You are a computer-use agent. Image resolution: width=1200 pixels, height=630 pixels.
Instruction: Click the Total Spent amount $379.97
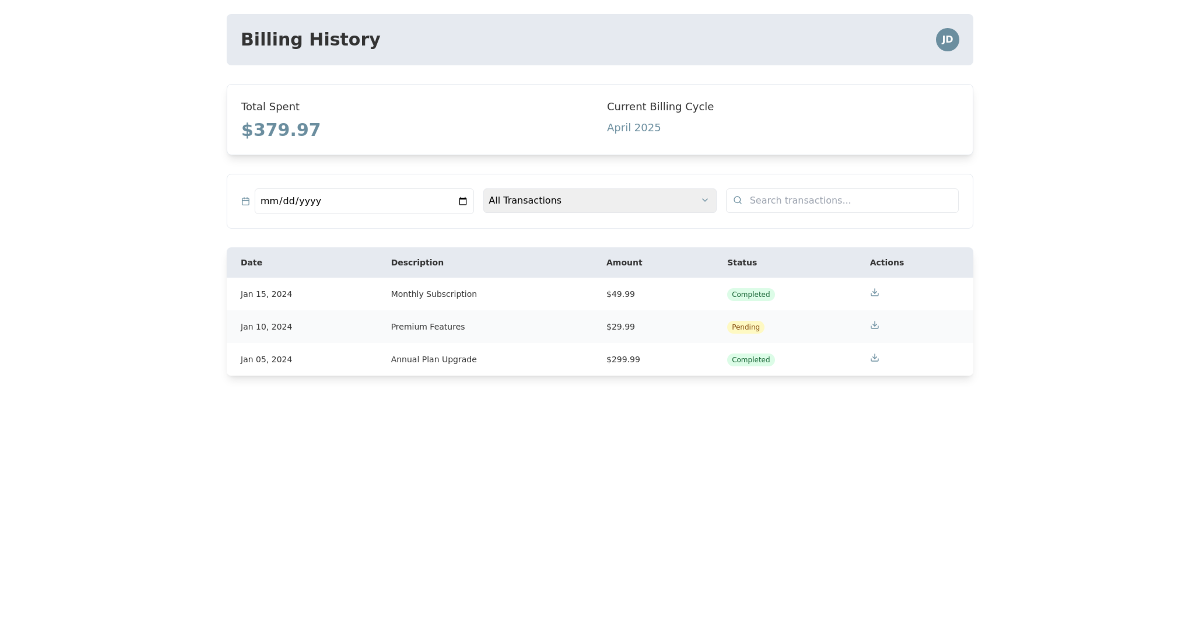(x=280, y=129)
